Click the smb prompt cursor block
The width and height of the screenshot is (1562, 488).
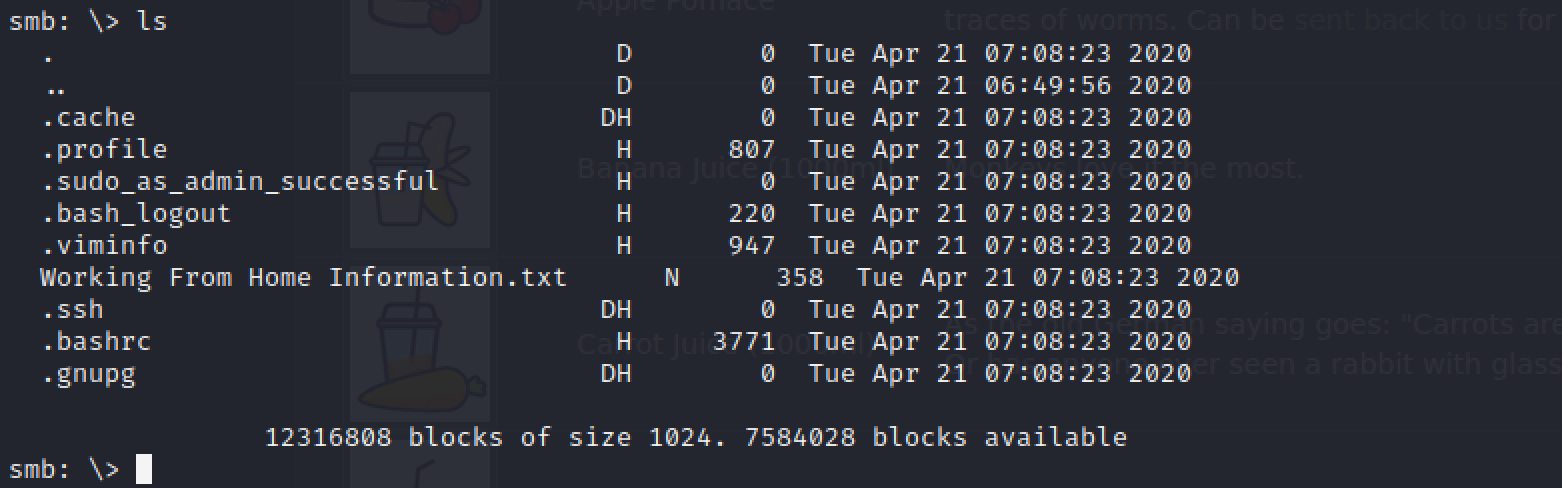(144, 469)
